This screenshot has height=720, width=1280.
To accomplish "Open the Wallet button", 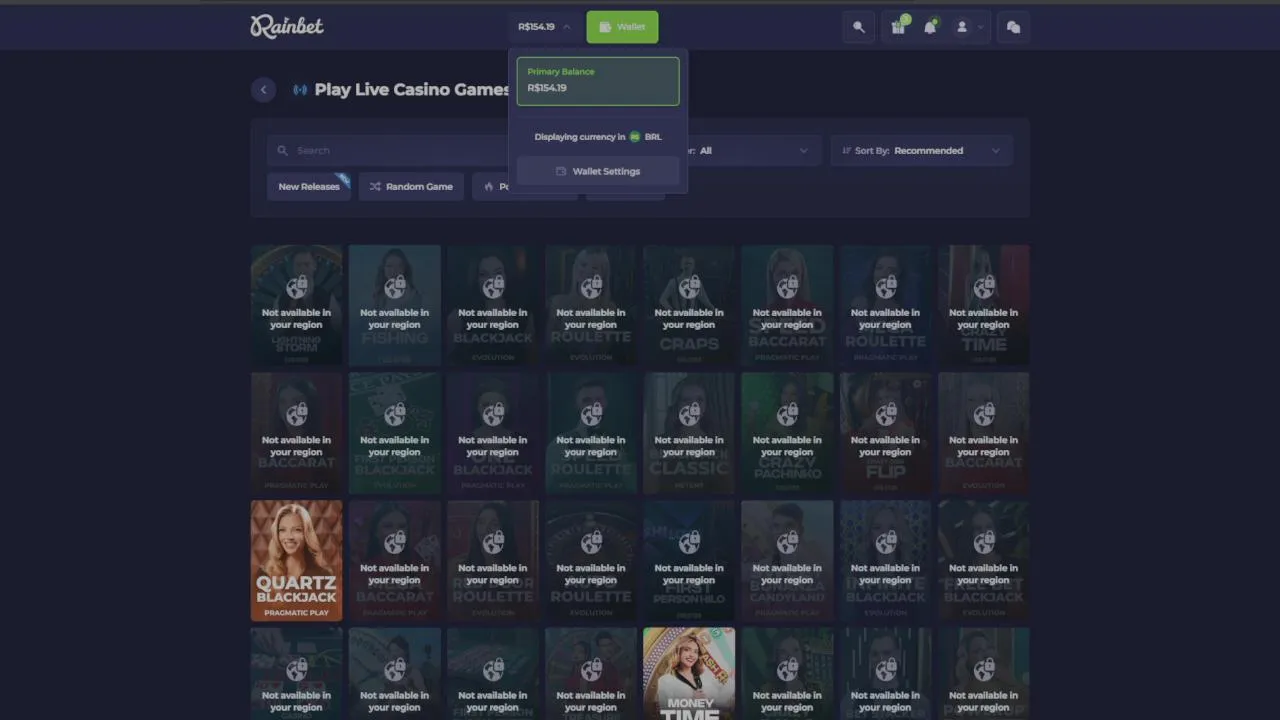I will [622, 27].
